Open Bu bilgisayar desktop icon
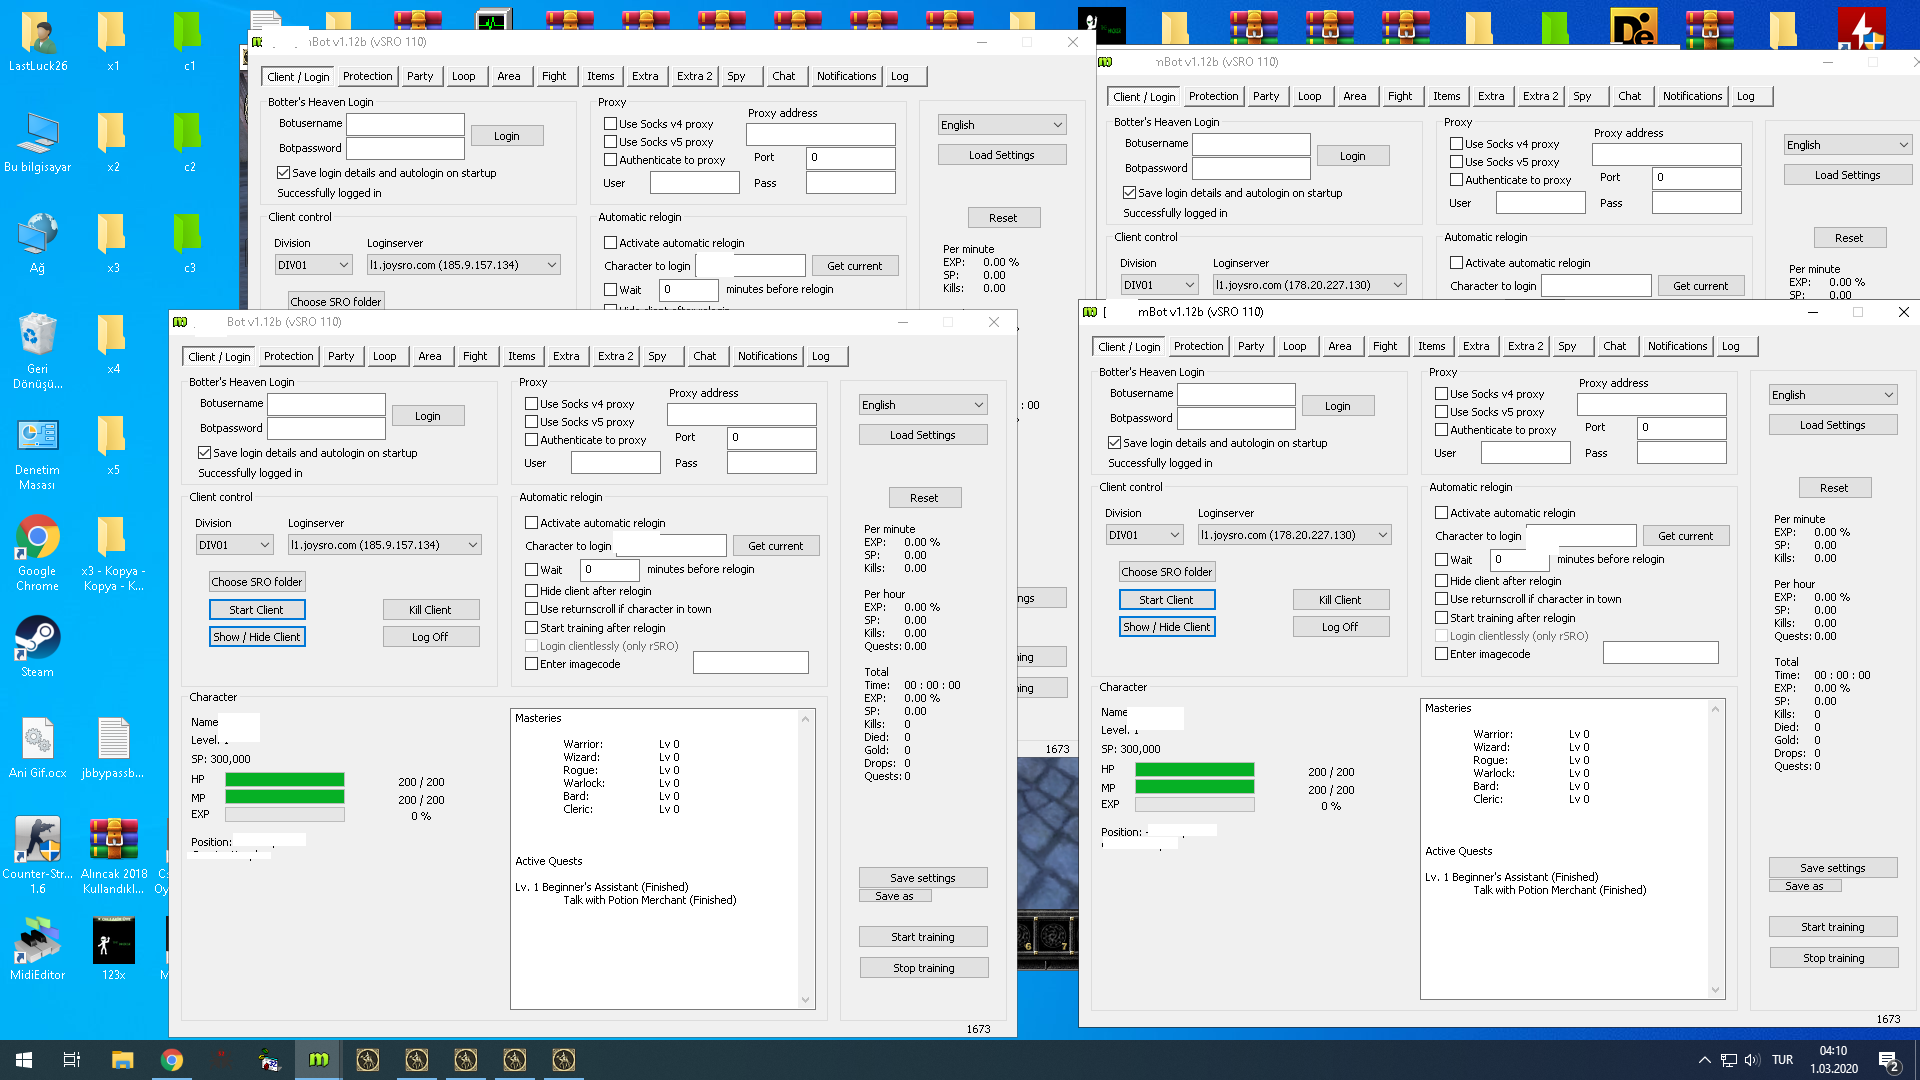This screenshot has width=1920, height=1080. pos(38,141)
